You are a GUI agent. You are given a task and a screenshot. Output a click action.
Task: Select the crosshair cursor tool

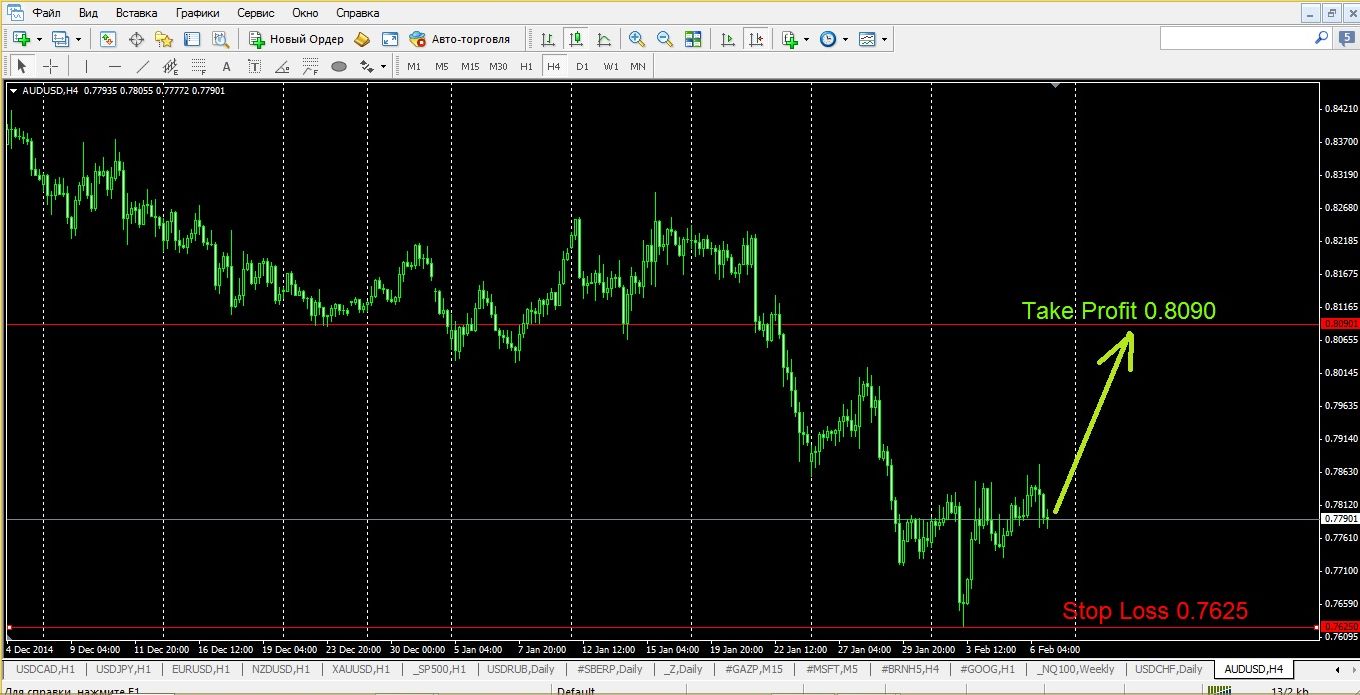(x=50, y=67)
